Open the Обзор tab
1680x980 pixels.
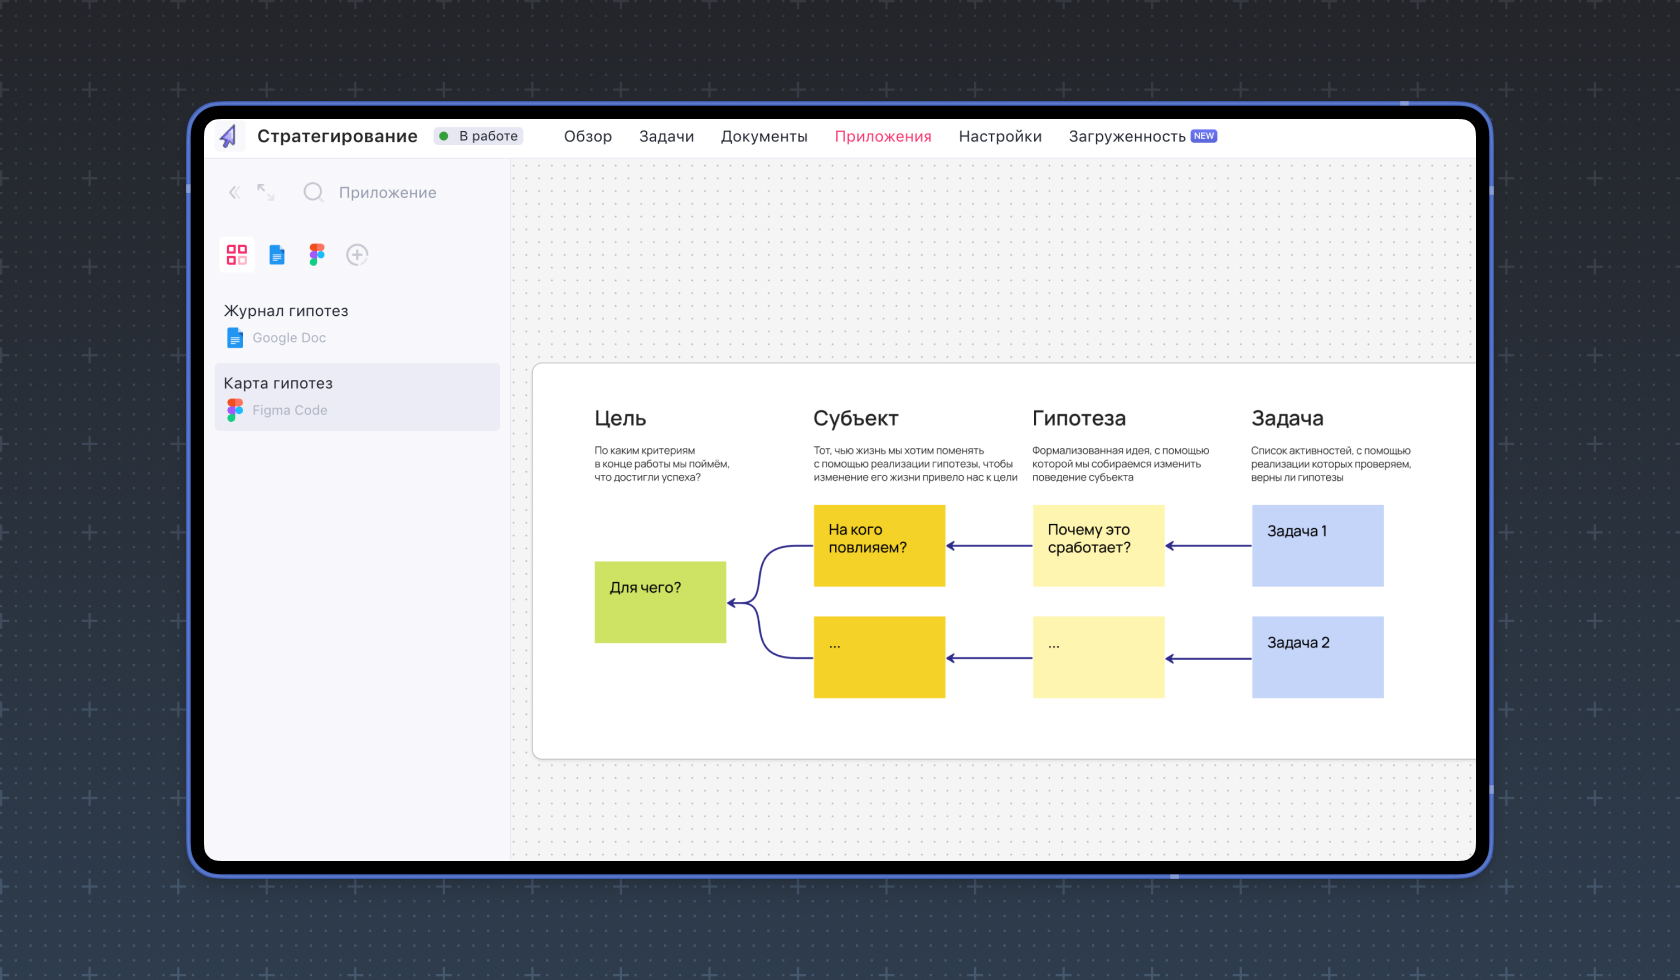(x=587, y=136)
